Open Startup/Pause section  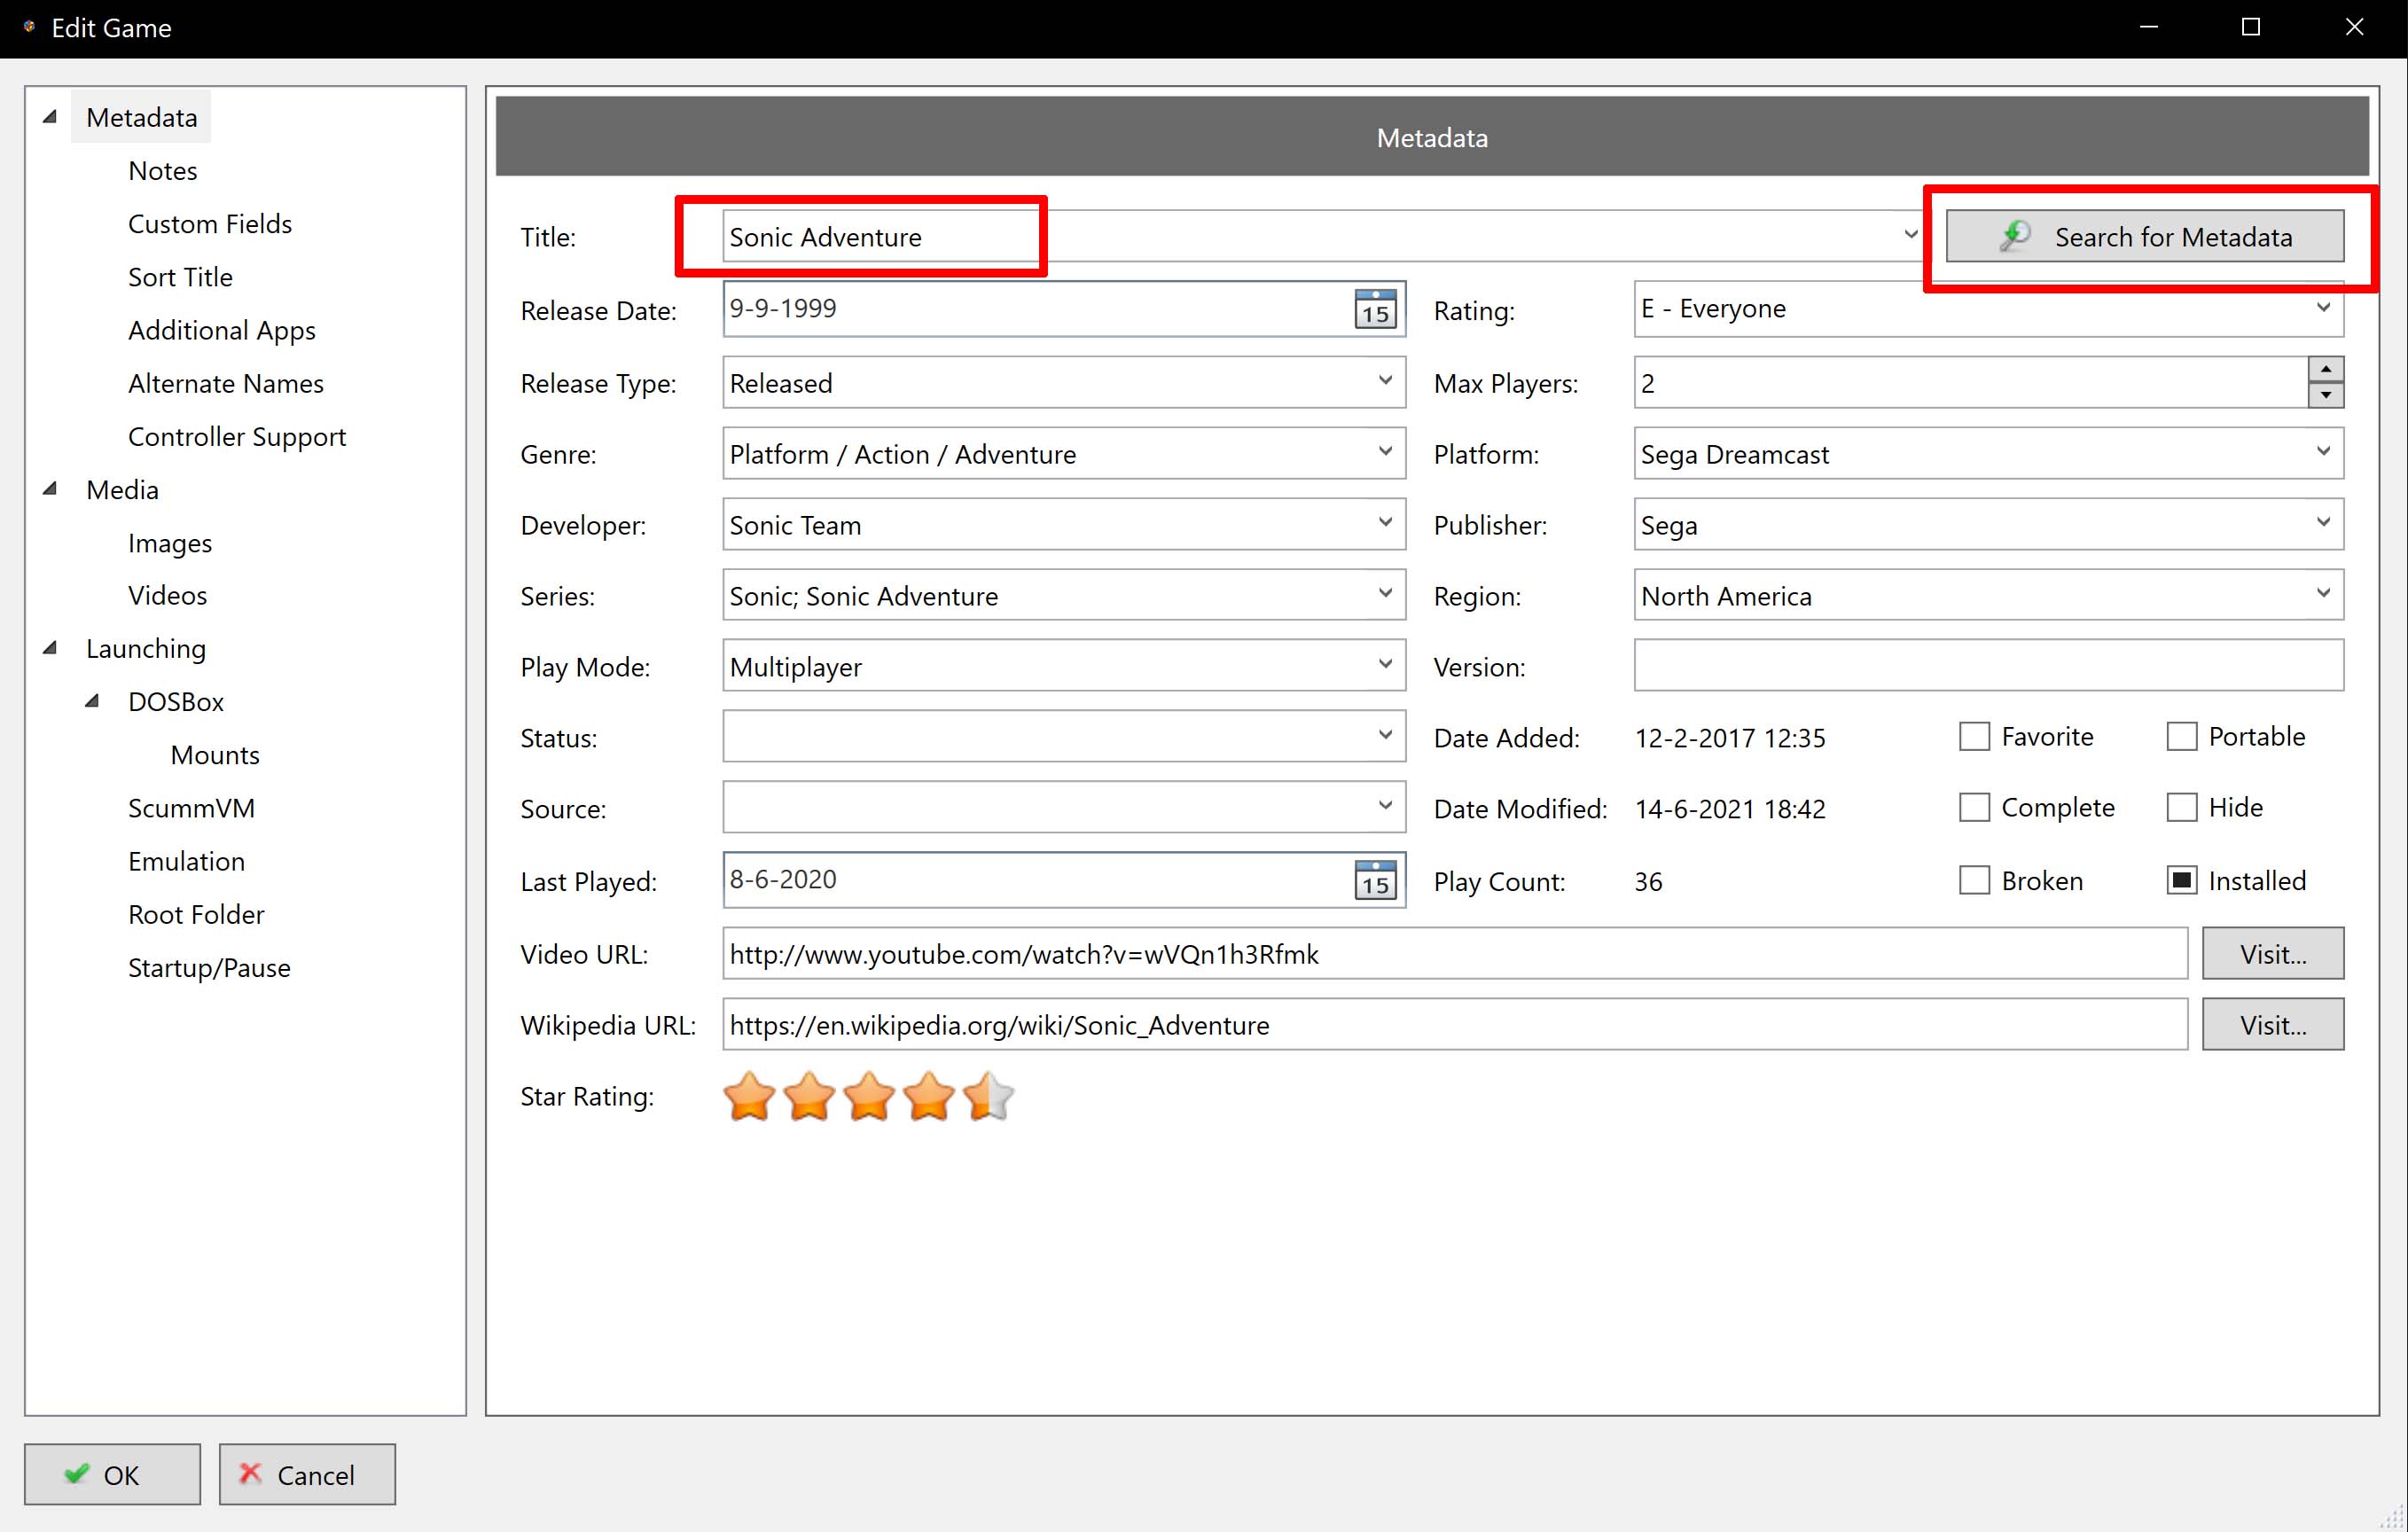click(209, 968)
